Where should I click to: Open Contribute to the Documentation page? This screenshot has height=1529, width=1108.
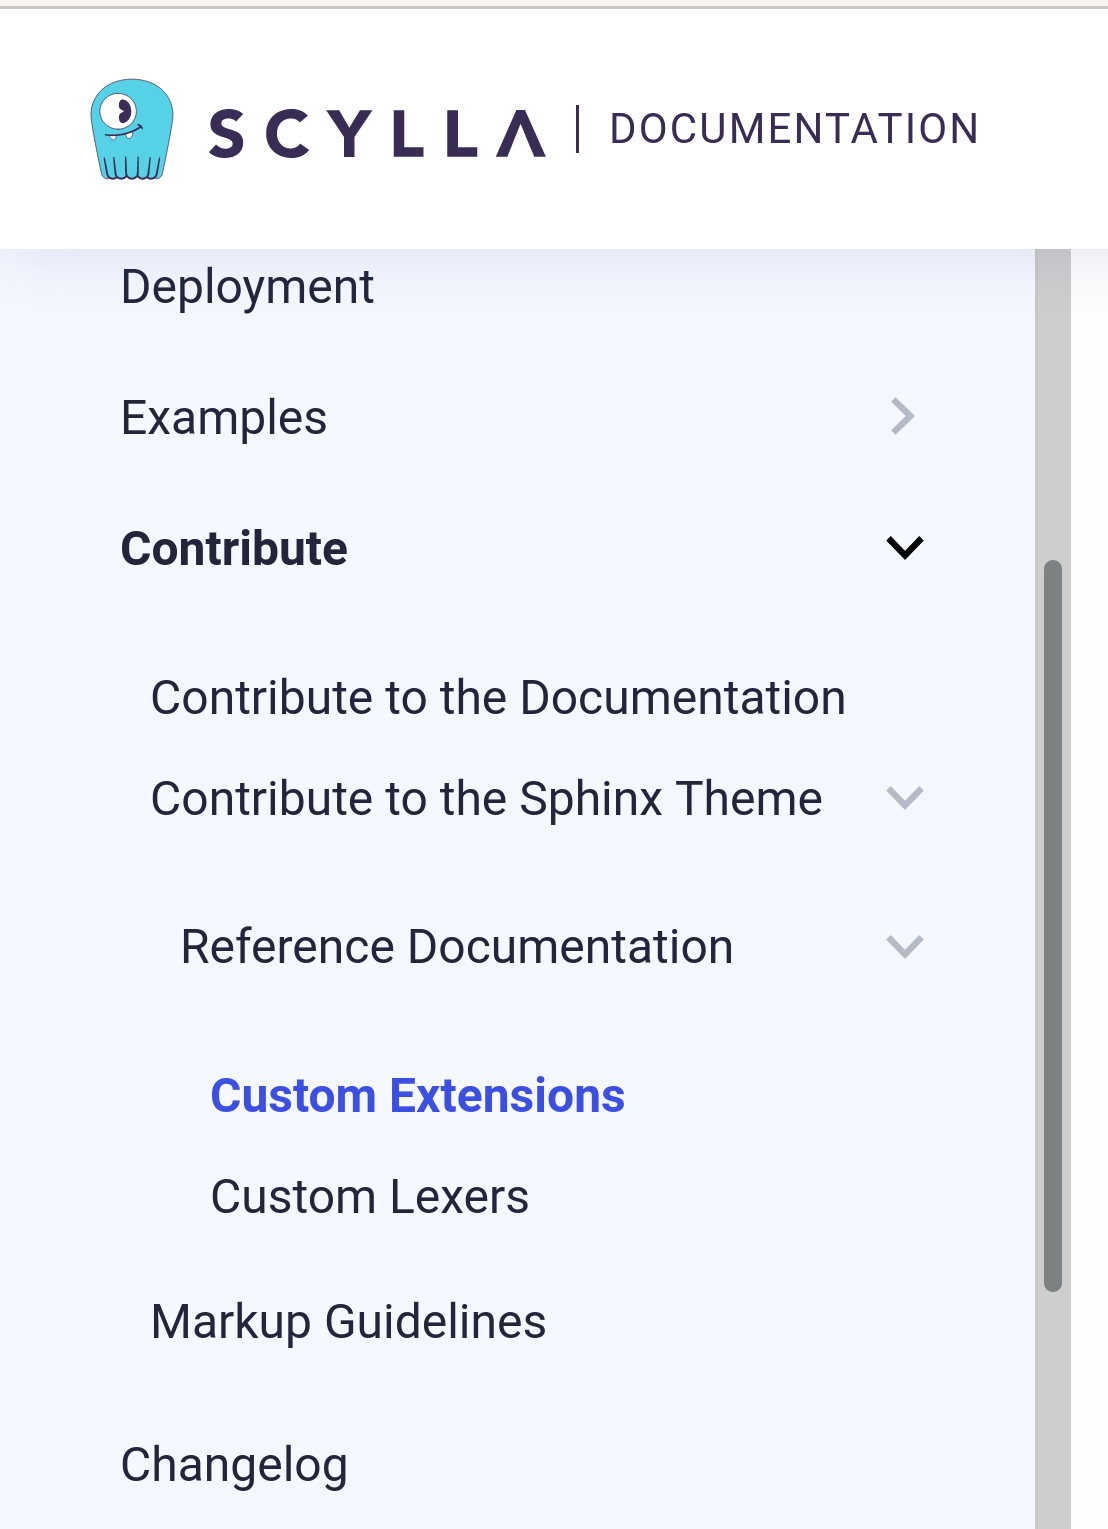[x=497, y=697]
